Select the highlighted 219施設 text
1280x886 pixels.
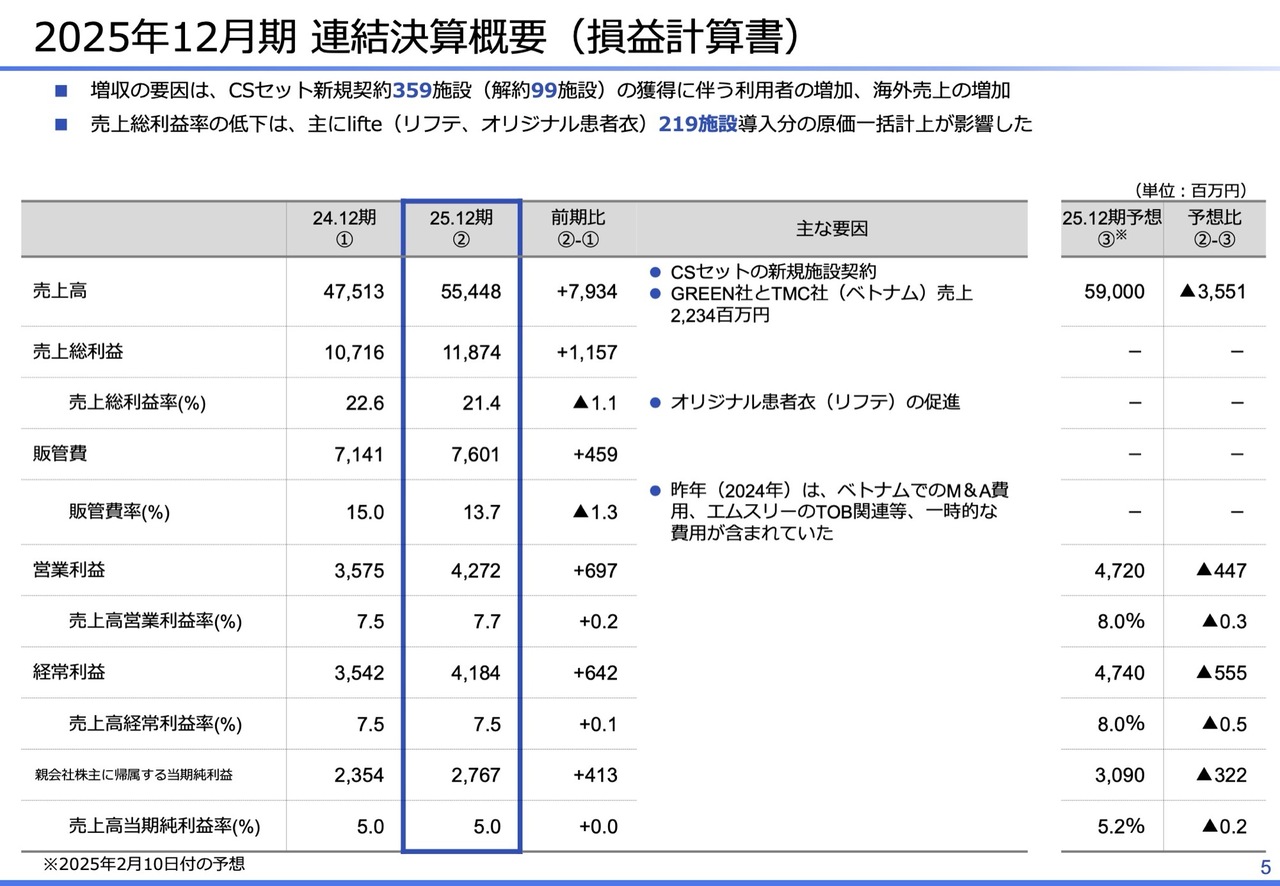tap(697, 125)
